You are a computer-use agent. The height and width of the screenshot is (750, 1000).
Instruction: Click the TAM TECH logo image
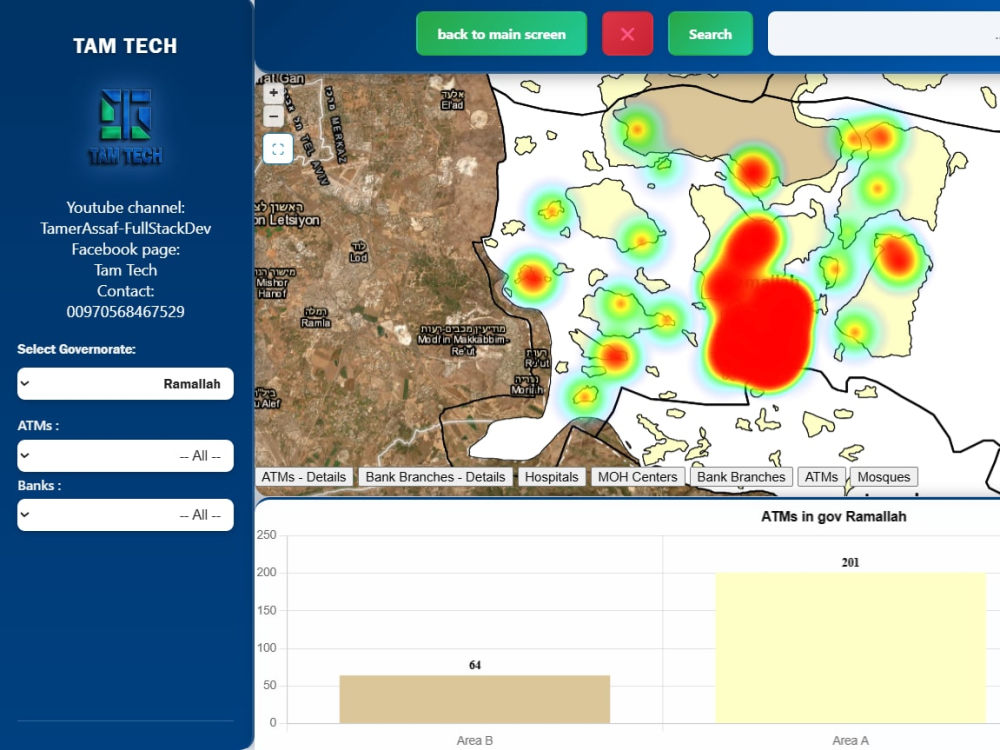pos(126,126)
